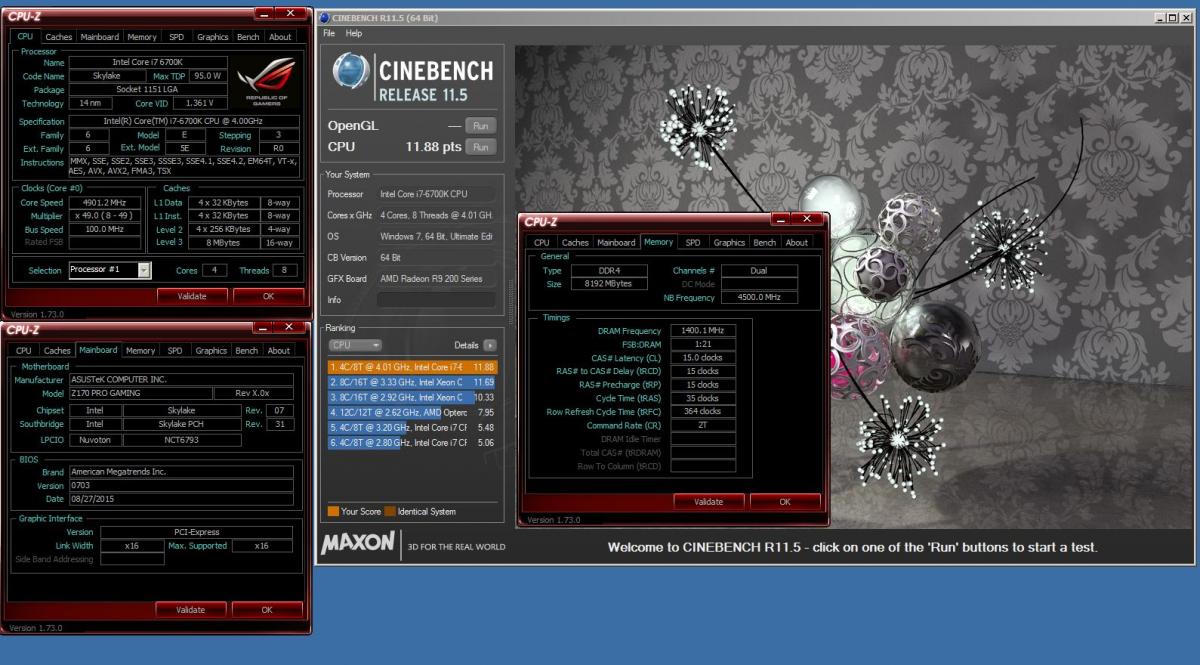Viewport: 1200px width, 665px height.
Task: Click the CAS# Latency value 15.0 clocks
Action: [x=704, y=357]
